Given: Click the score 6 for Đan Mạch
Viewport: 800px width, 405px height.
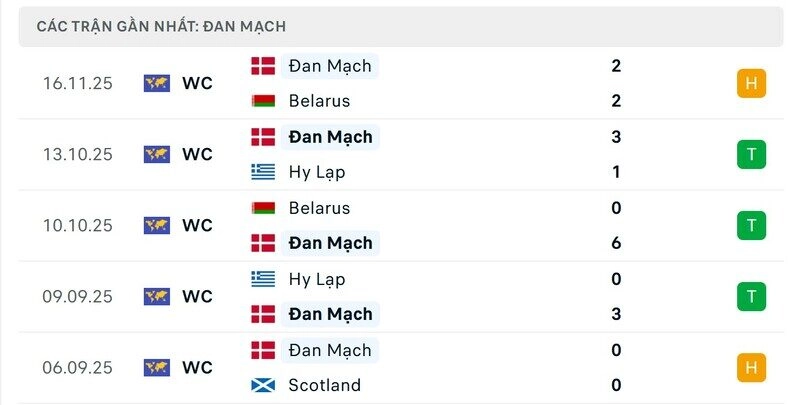Looking at the screenshot, I should (x=616, y=243).
